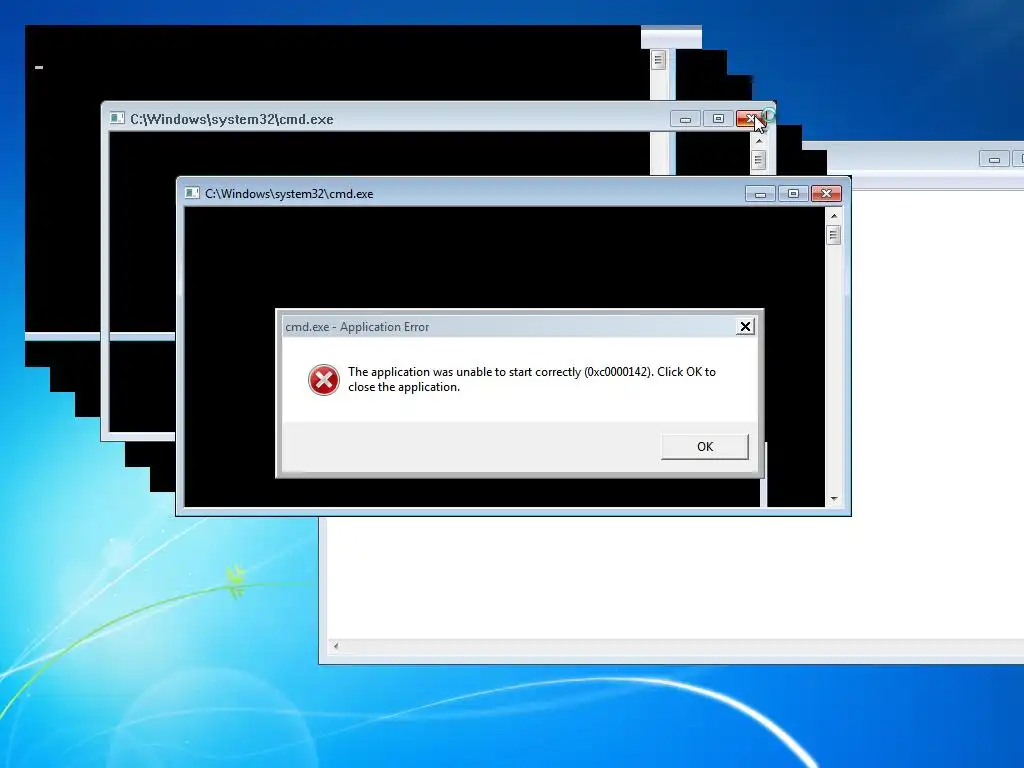Click the 'cmd.exe - Application Error' title
1024x768 pixels.
357,327
